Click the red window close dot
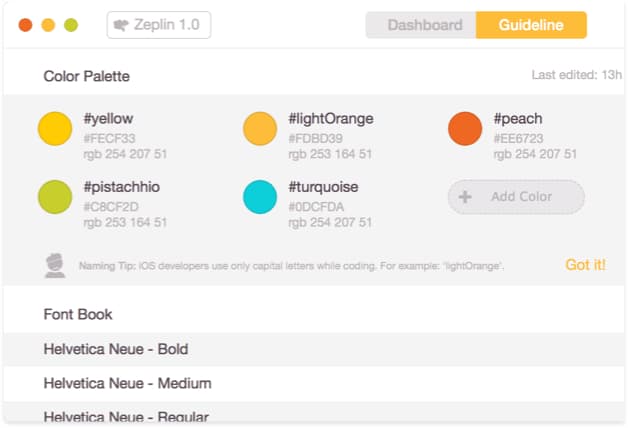Image resolution: width=628 pixels, height=428 pixels. [x=25, y=25]
